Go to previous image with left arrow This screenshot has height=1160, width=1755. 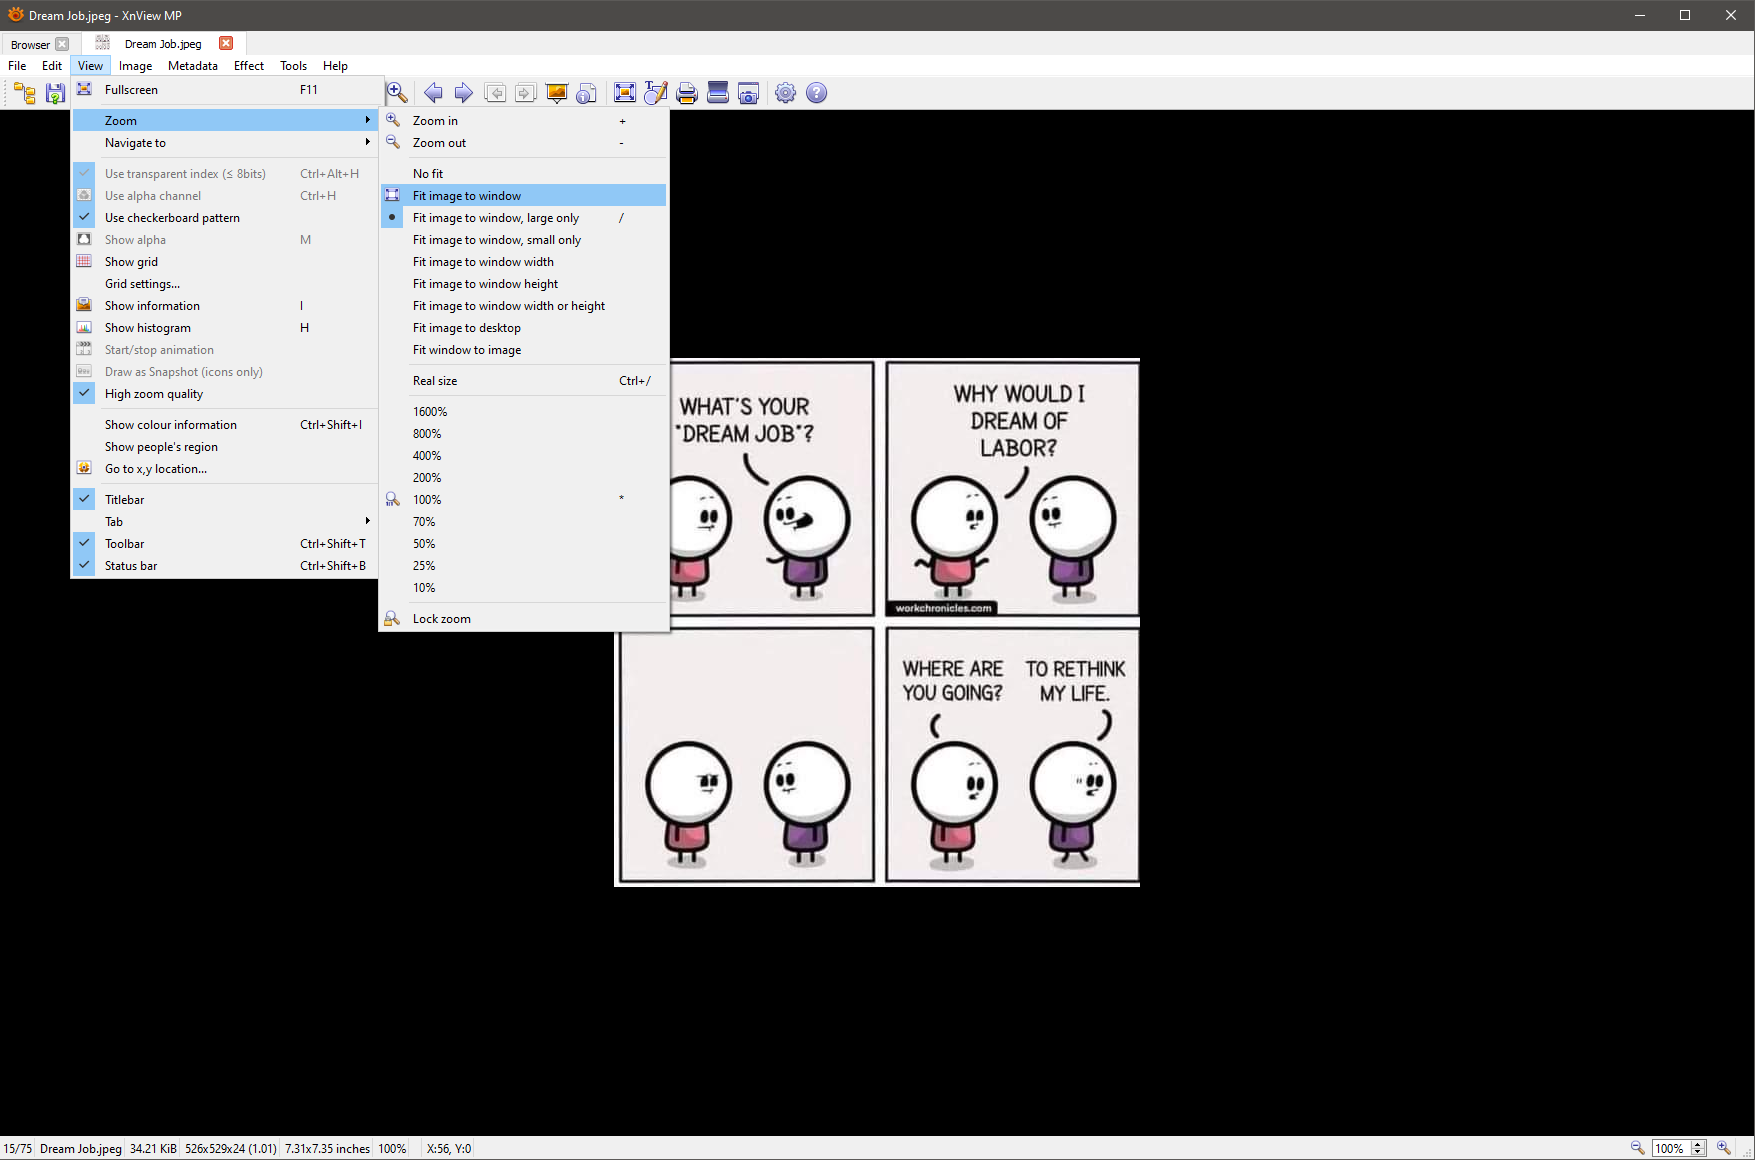click(433, 93)
